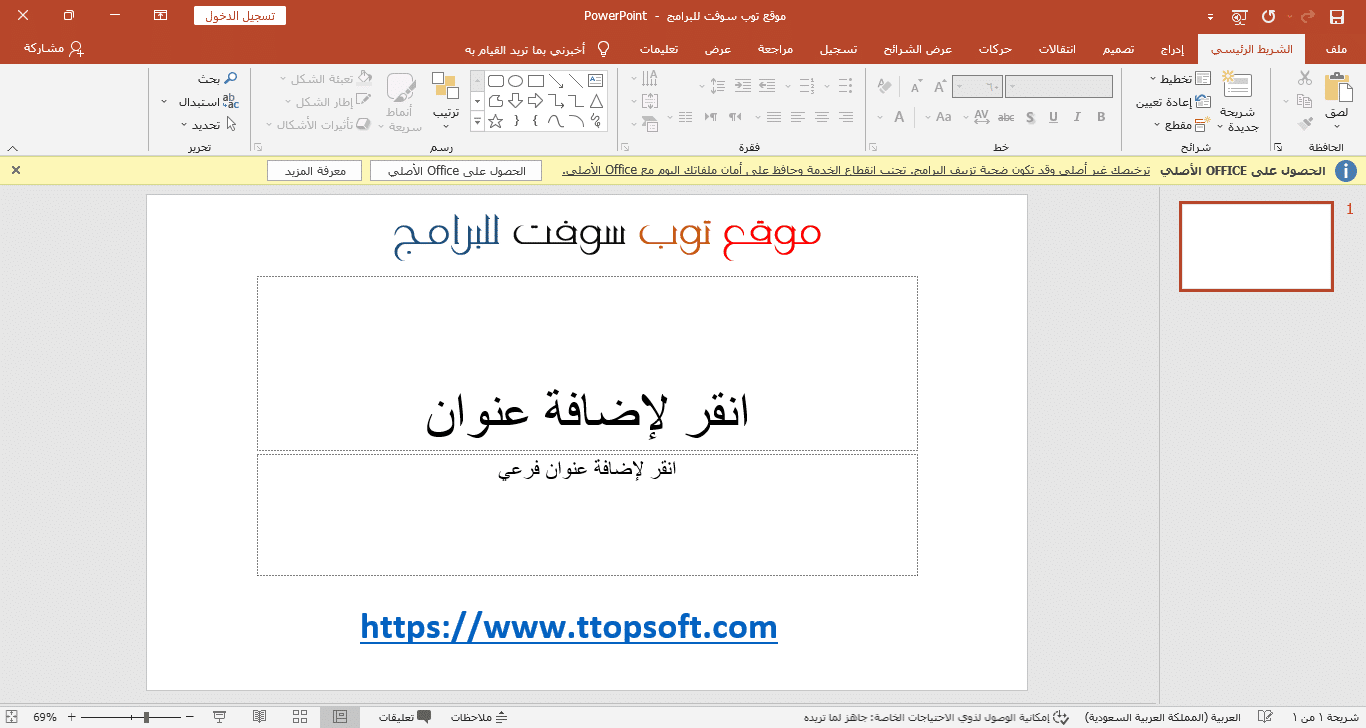Screen dimensions: 1366x728
Task: Switch to Transitions (انتقالات) tab
Action: click(x=1058, y=49)
